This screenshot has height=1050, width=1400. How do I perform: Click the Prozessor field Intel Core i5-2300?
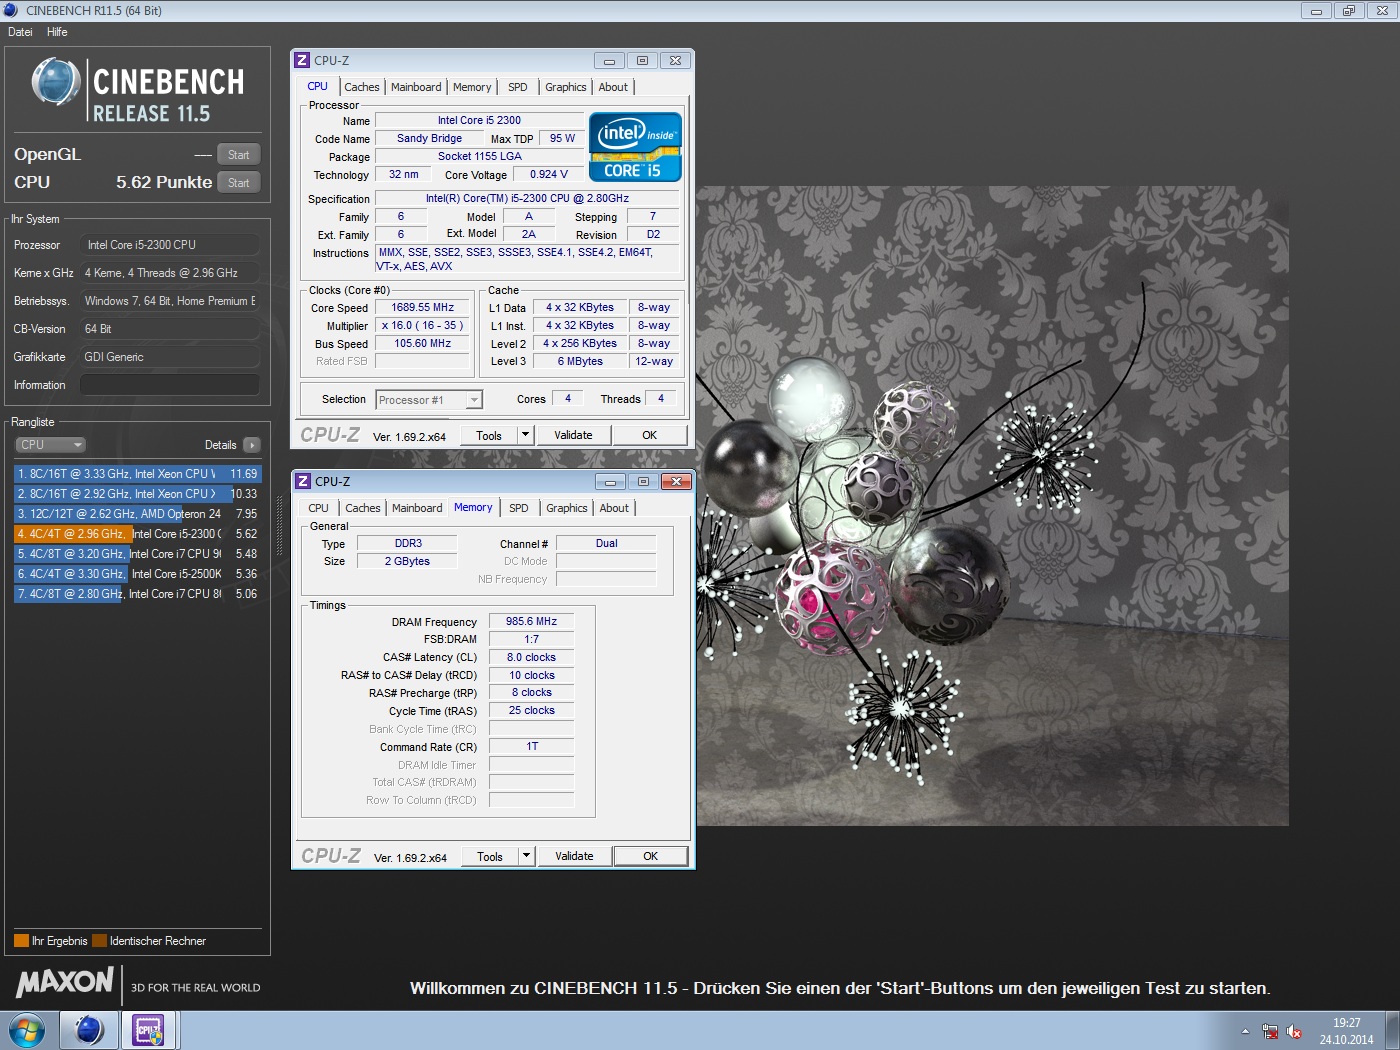coord(170,245)
